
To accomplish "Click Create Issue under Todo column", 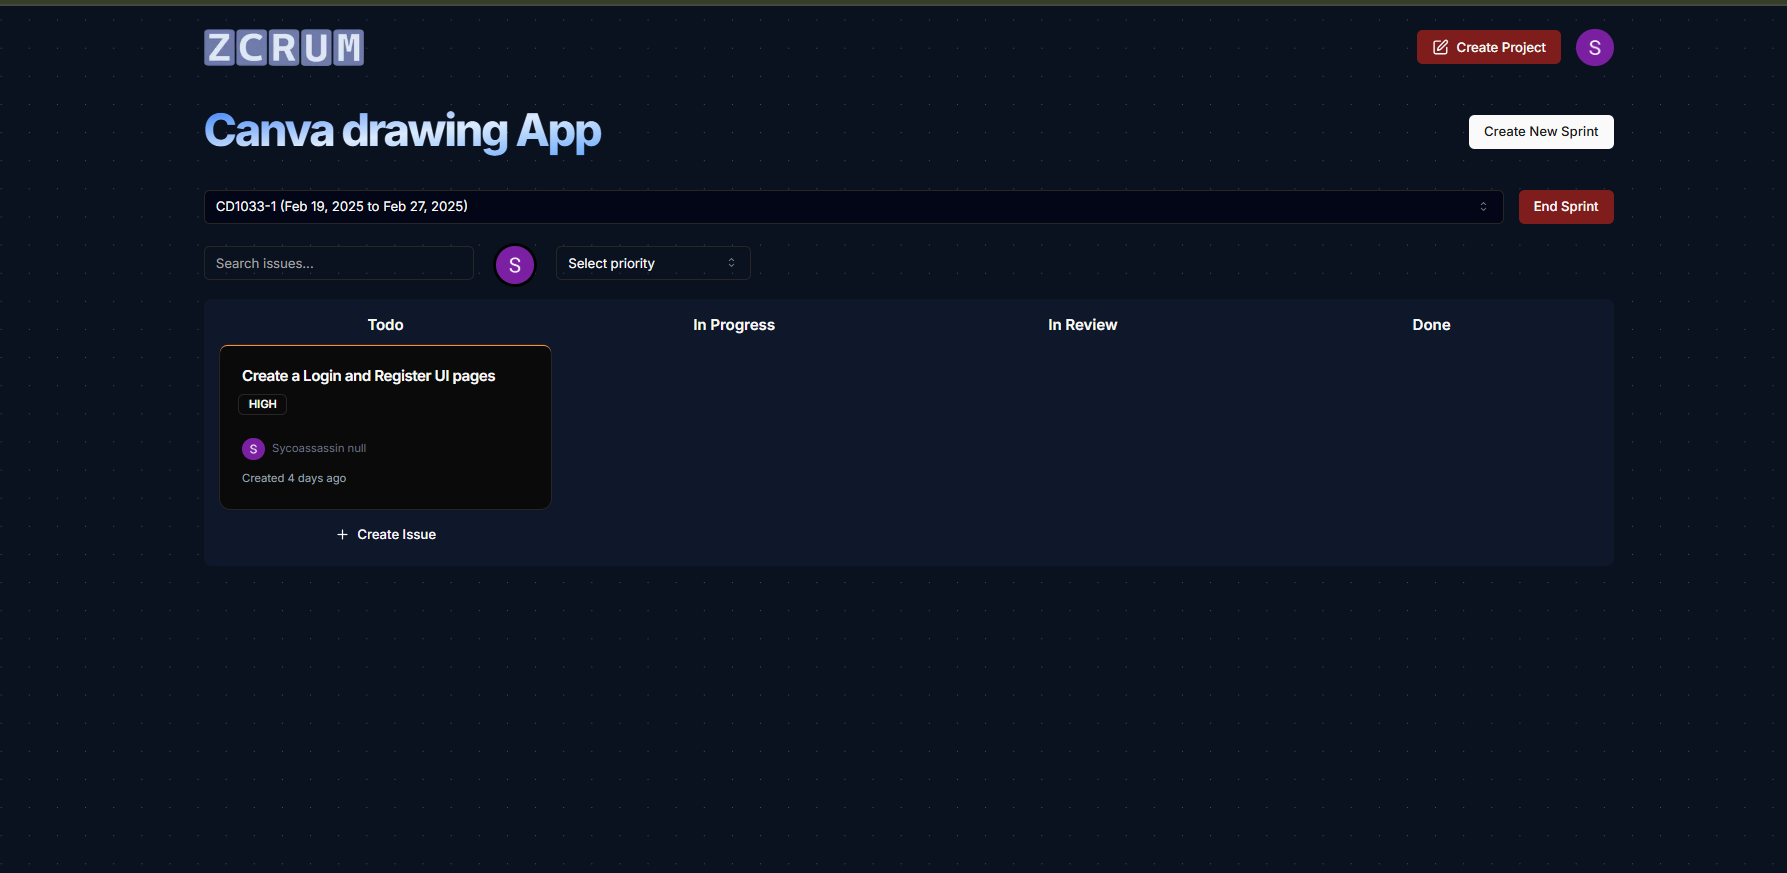I will [386, 535].
